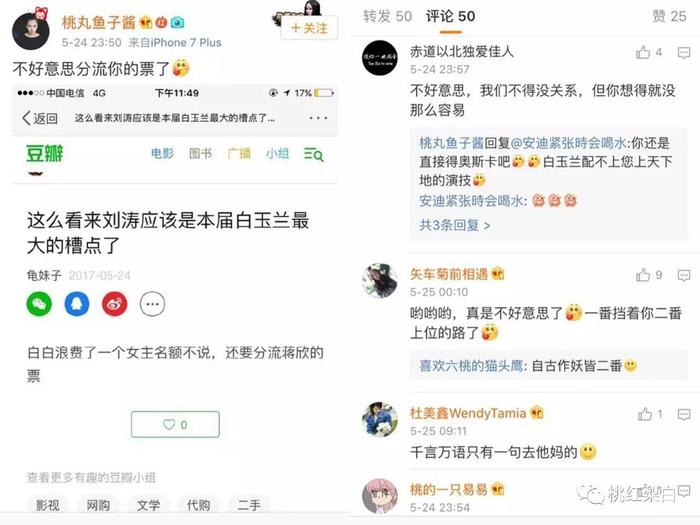Open Douban 电影 link
Screen dimensions: 700x525
click(x=162, y=154)
